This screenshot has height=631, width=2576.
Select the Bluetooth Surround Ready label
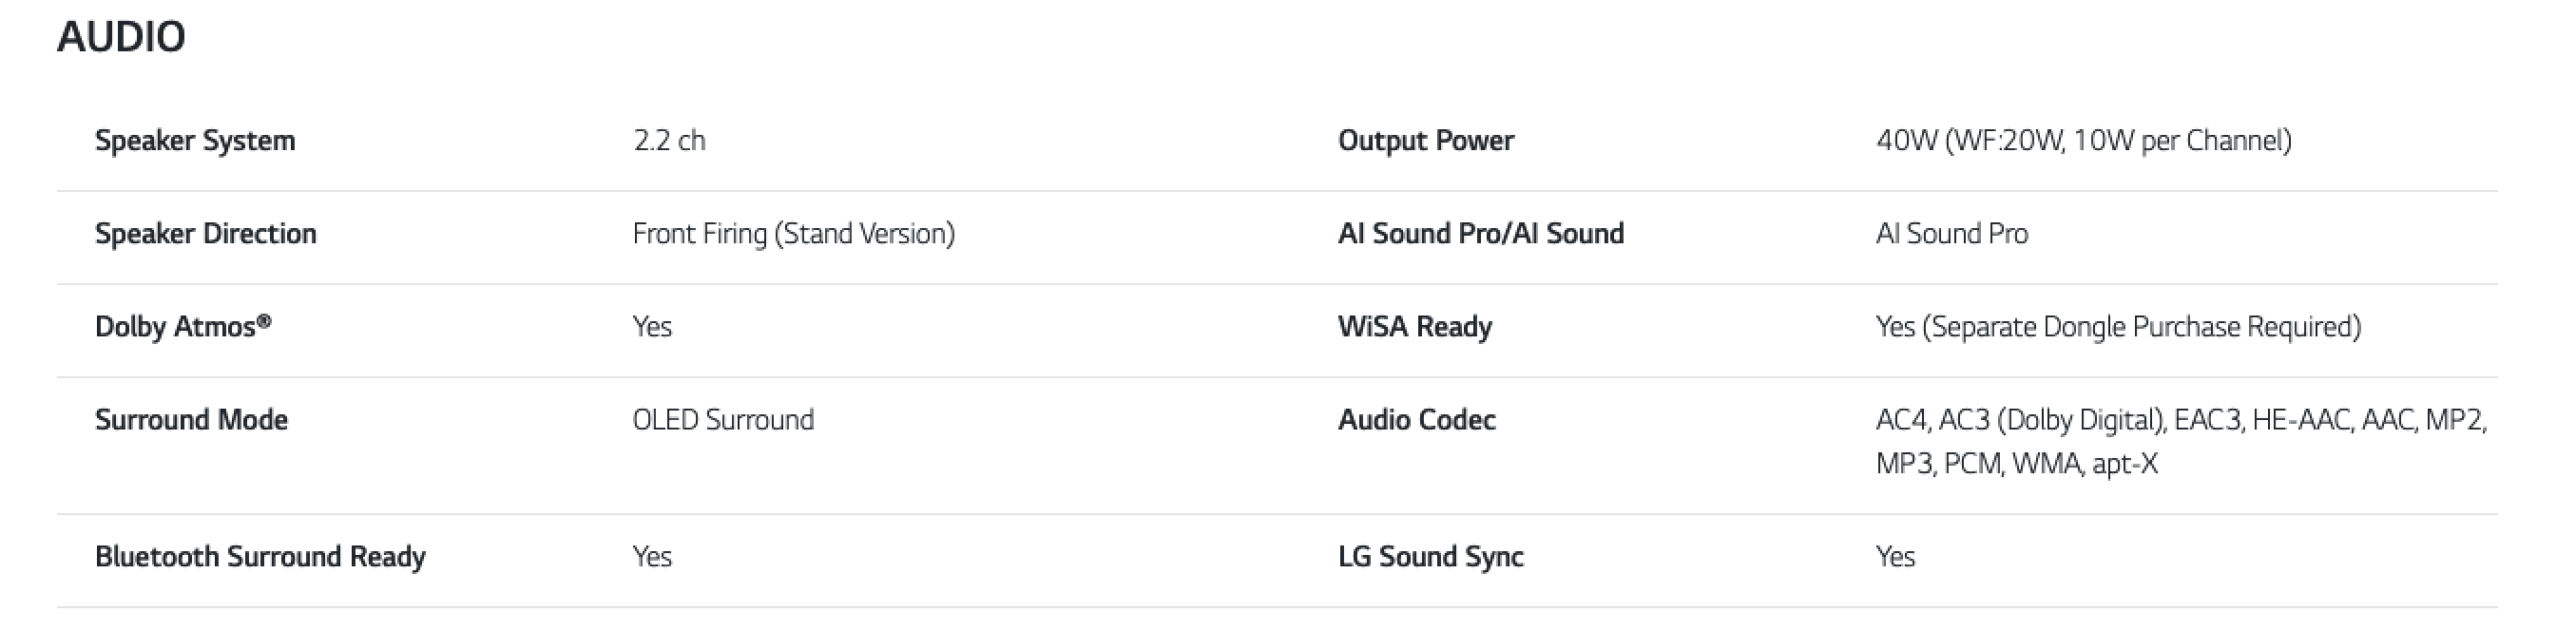260,557
